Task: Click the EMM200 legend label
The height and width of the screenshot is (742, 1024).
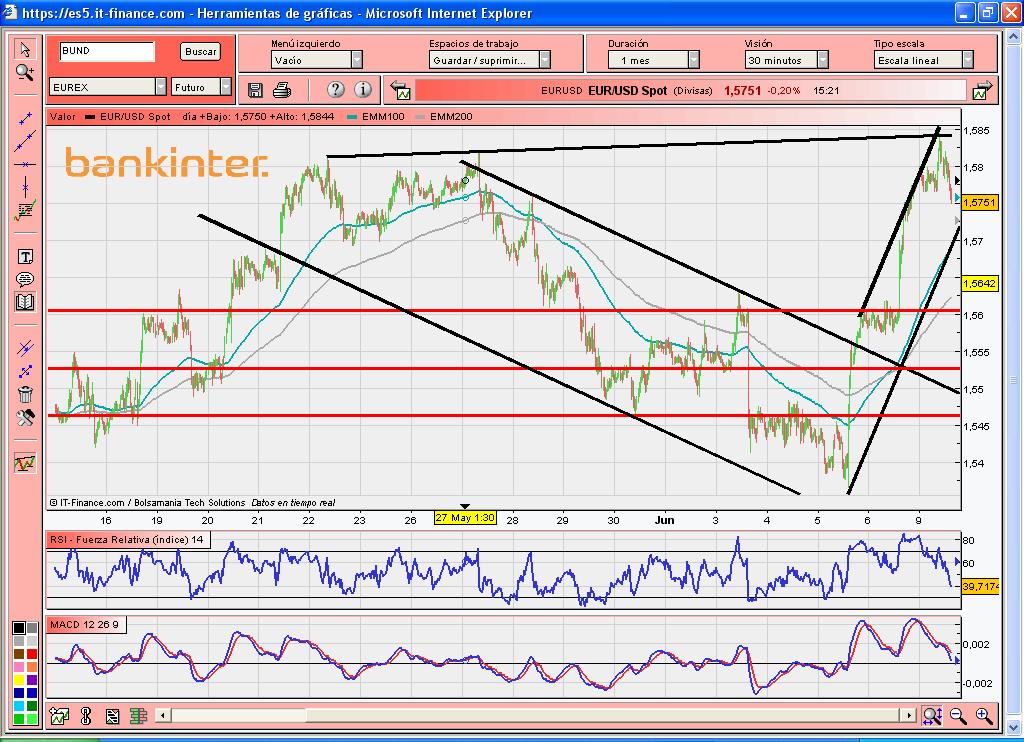Action: coord(451,117)
